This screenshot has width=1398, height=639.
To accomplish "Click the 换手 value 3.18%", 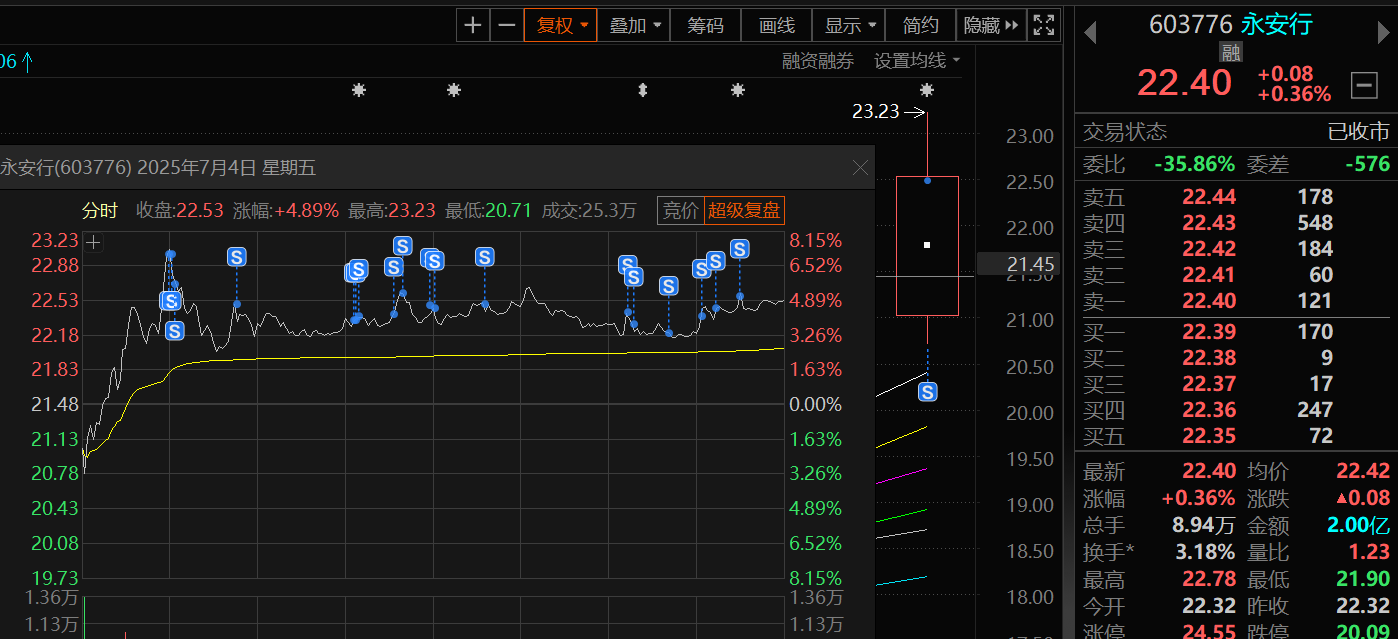I will [1204, 552].
